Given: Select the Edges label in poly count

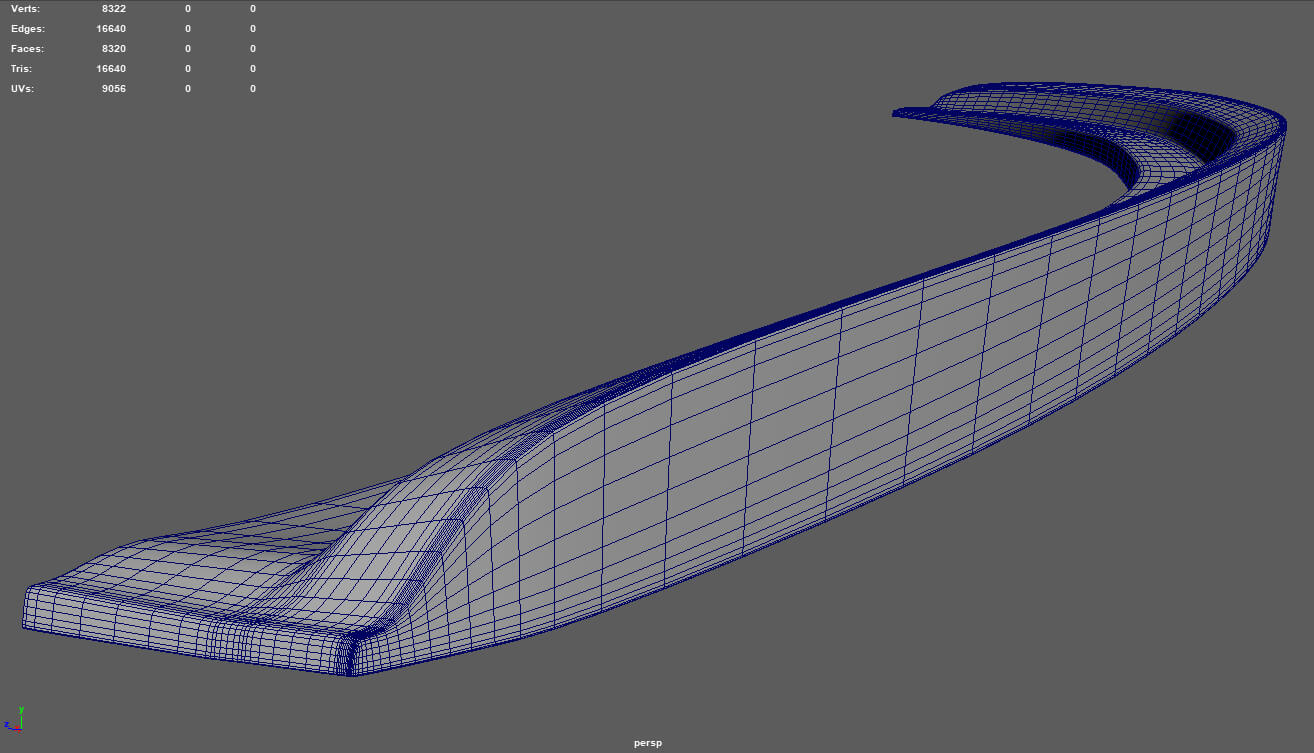Looking at the screenshot, I should point(28,29).
